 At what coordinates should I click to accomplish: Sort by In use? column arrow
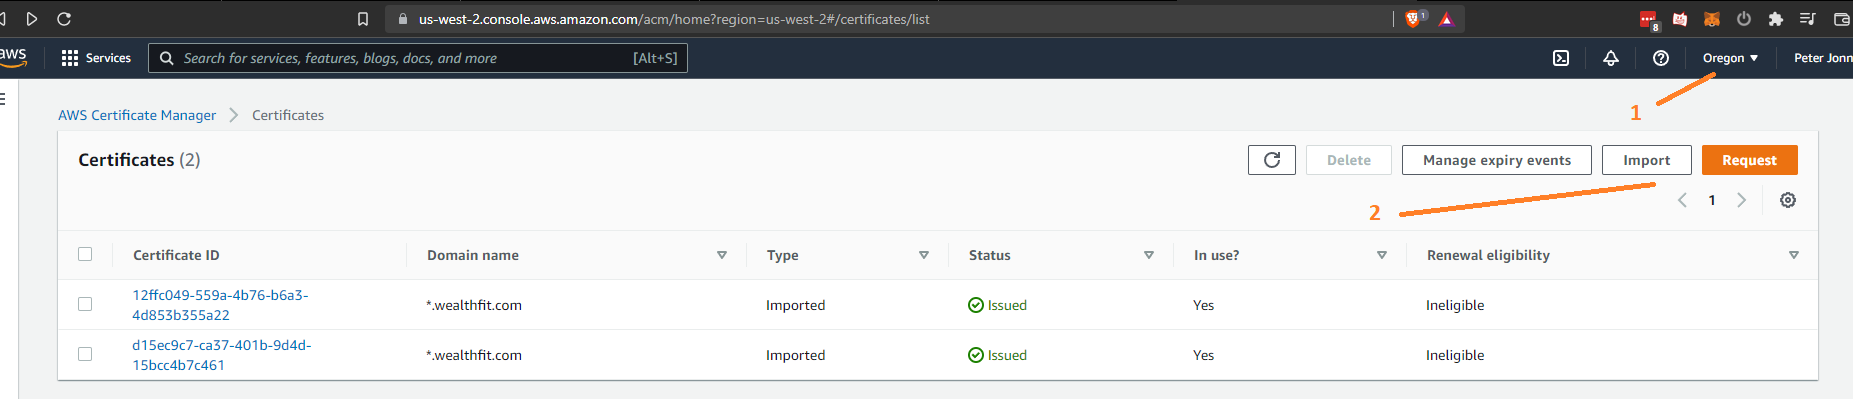(x=1382, y=255)
